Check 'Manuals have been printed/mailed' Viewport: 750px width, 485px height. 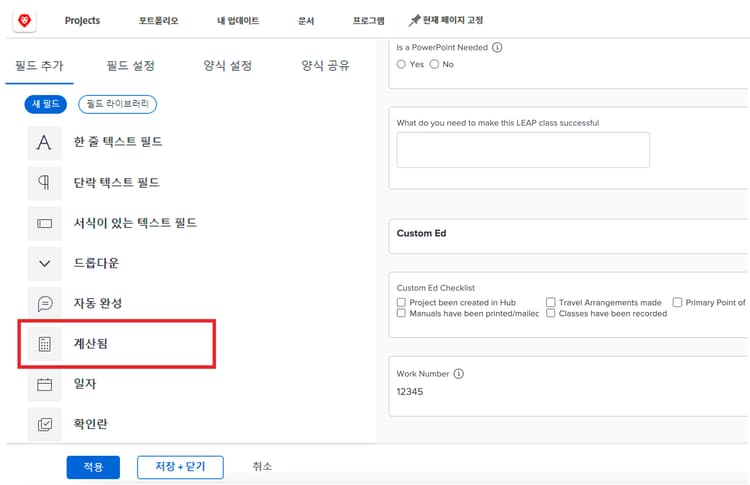pyautogui.click(x=401, y=313)
